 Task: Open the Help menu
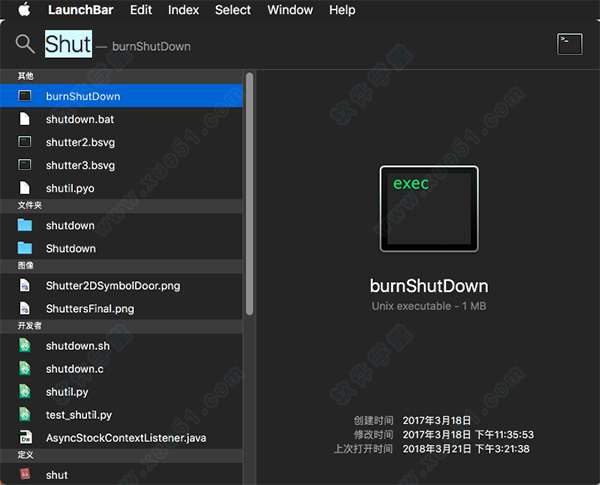point(342,10)
